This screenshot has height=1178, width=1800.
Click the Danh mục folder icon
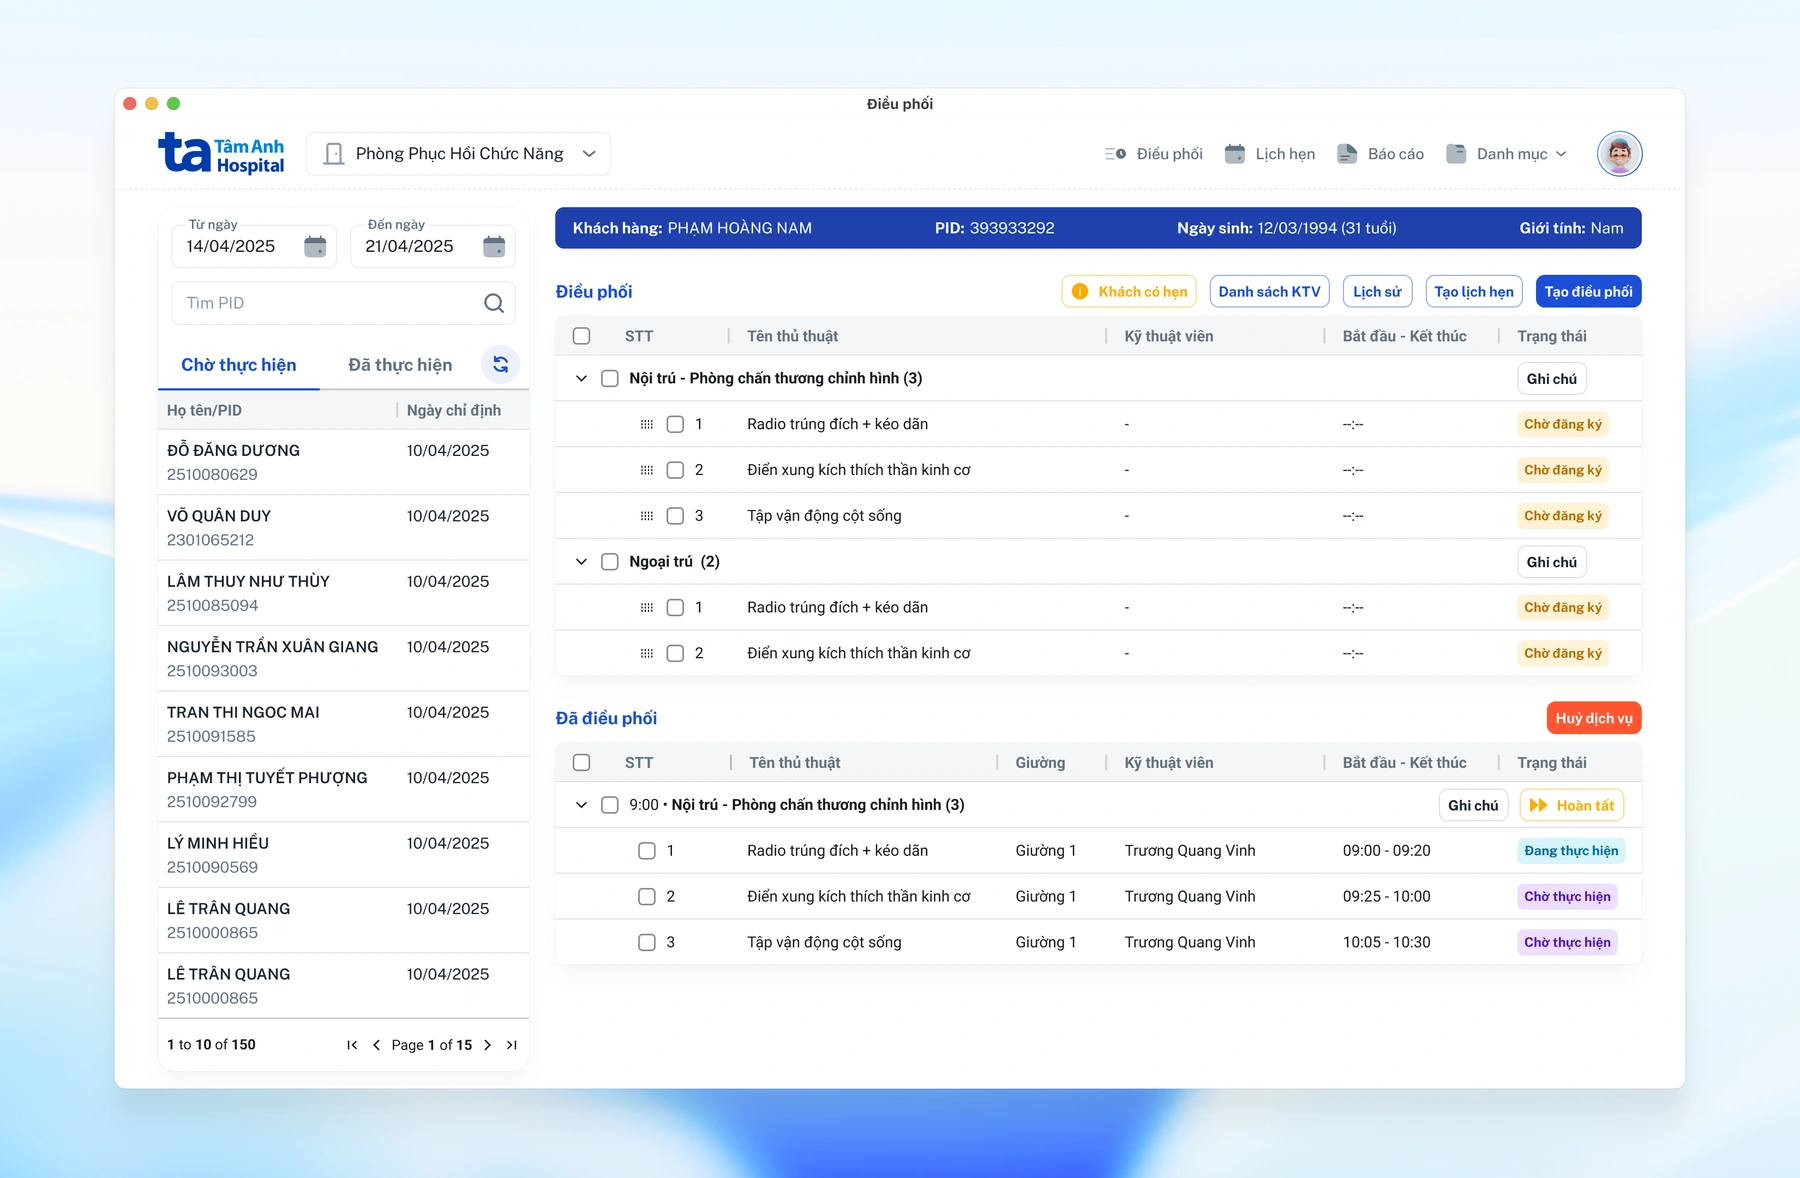point(1456,154)
